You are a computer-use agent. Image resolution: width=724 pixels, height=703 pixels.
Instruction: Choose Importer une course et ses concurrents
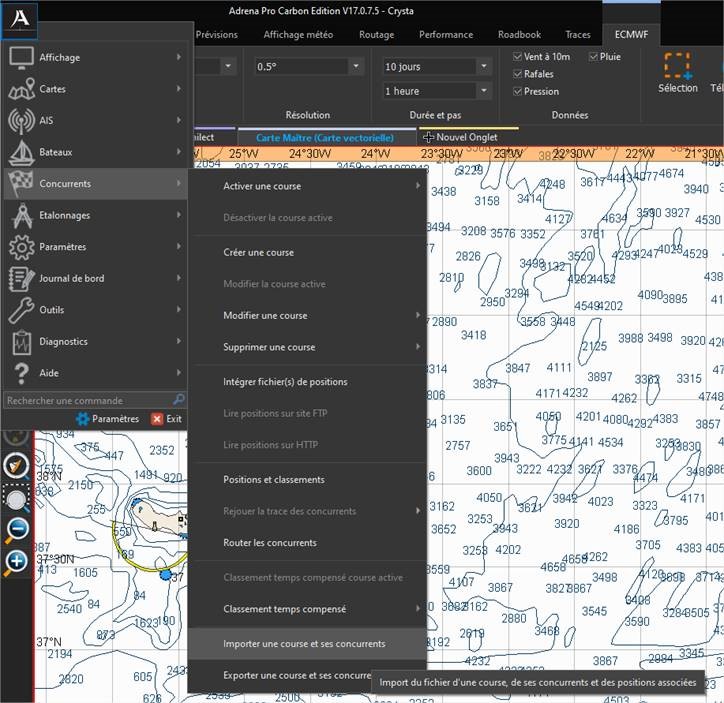(x=307, y=643)
